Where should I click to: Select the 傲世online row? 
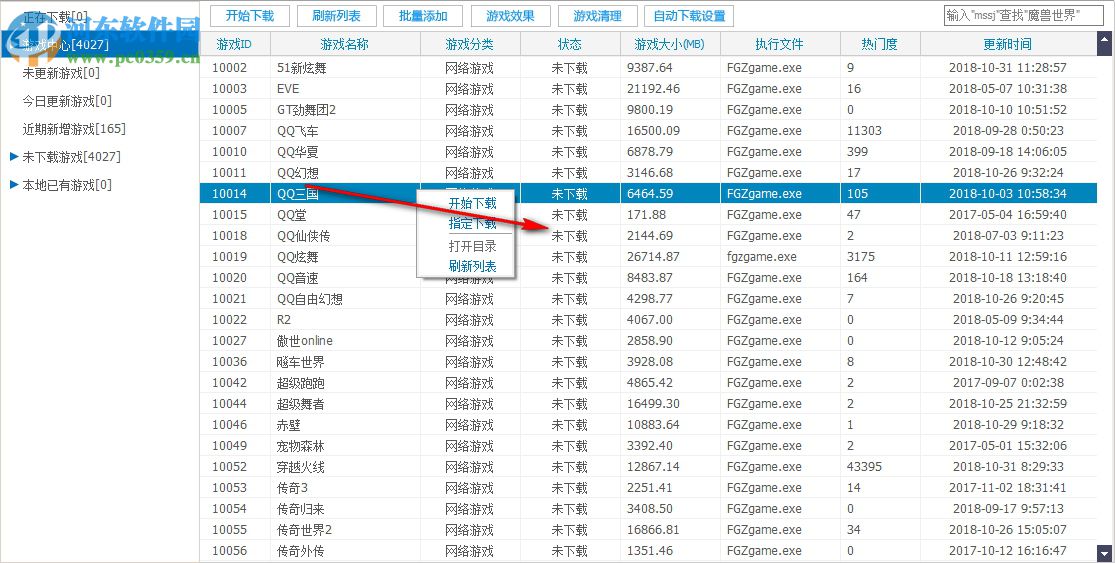pyautogui.click(x=648, y=341)
